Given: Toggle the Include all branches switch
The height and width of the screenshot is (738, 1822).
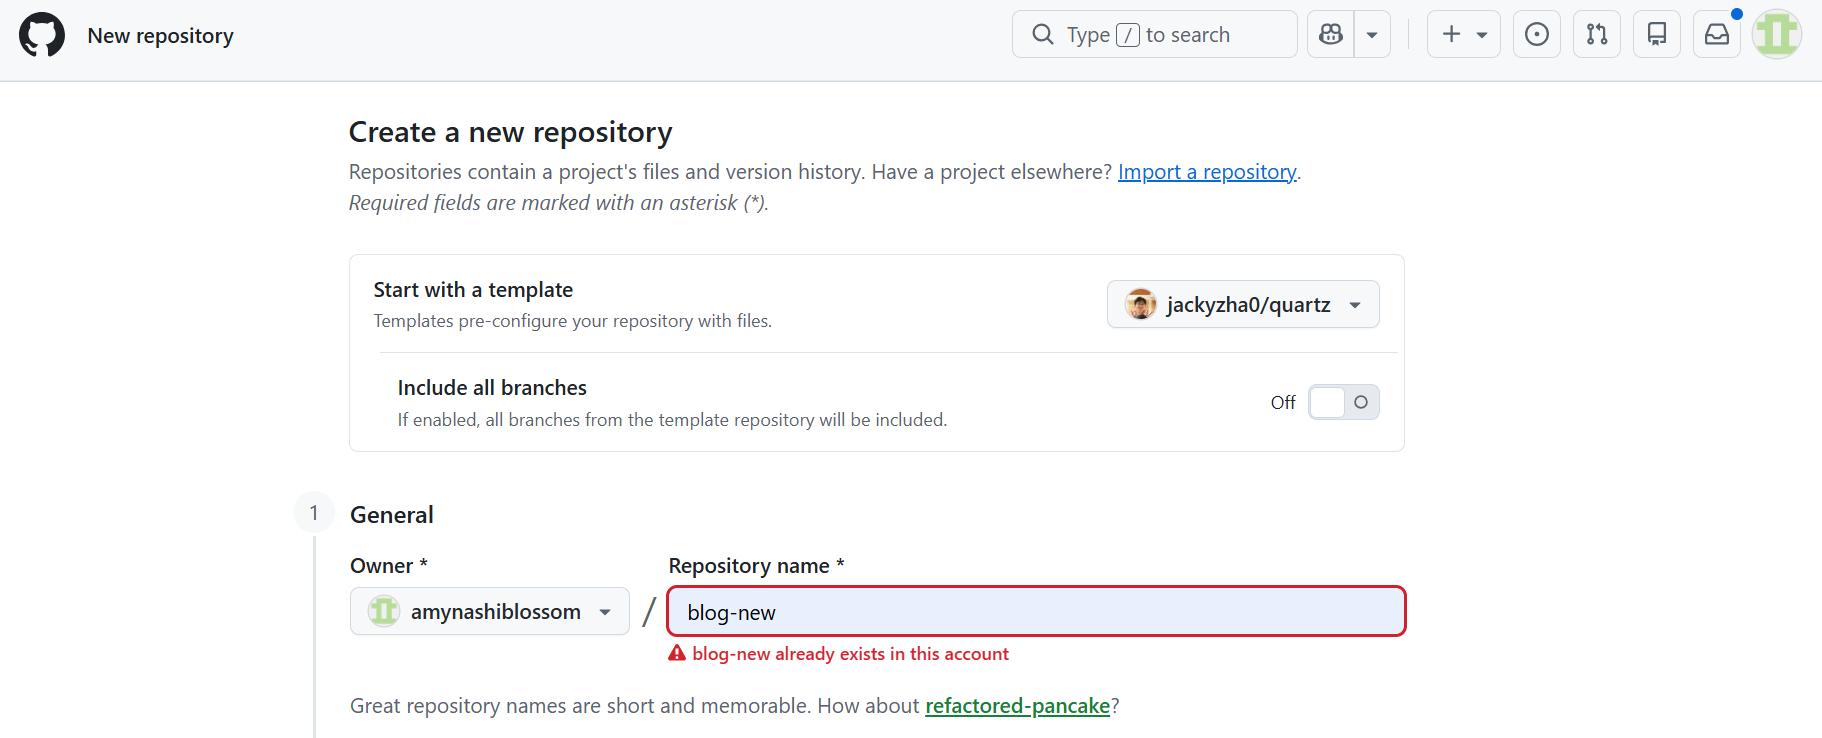Looking at the screenshot, I should coord(1344,402).
